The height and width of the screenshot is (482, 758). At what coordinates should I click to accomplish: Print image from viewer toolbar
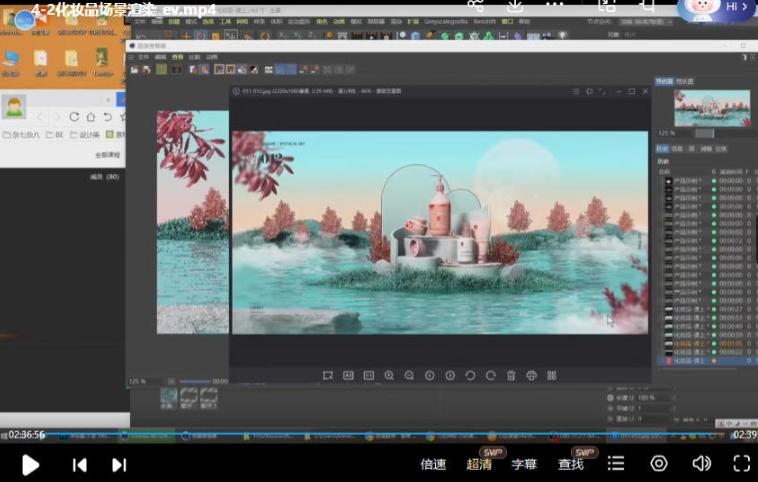coord(531,375)
